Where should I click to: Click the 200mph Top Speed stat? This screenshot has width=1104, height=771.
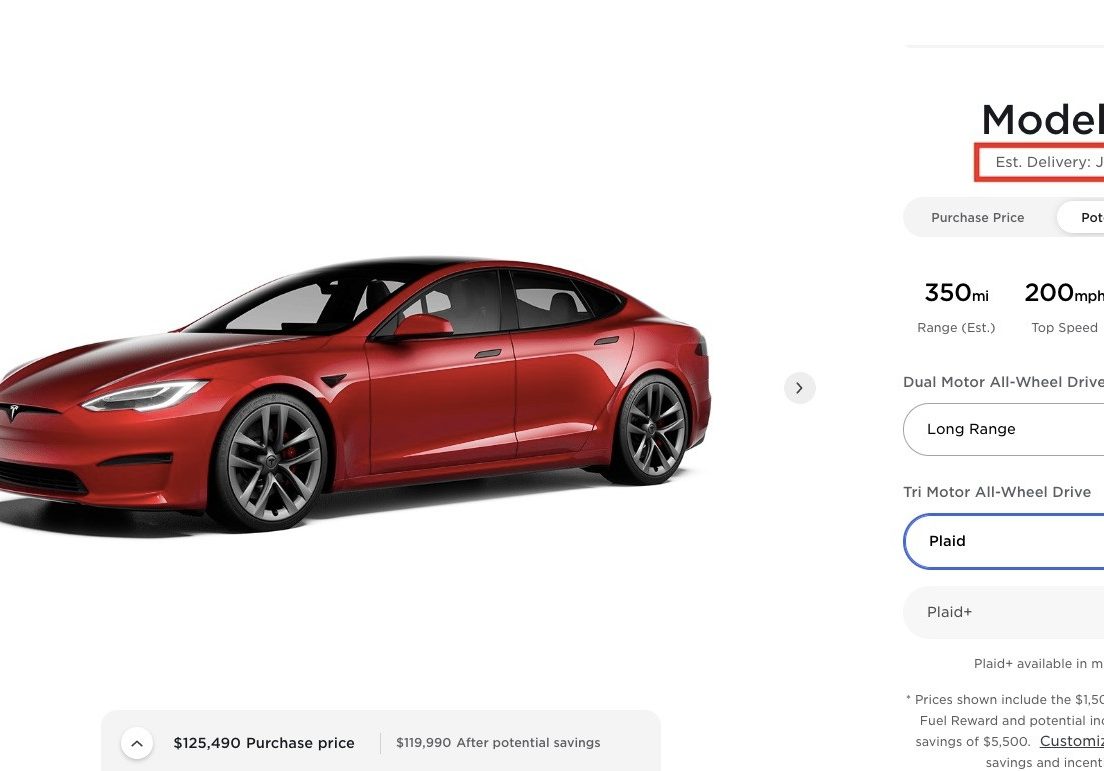[1064, 307]
